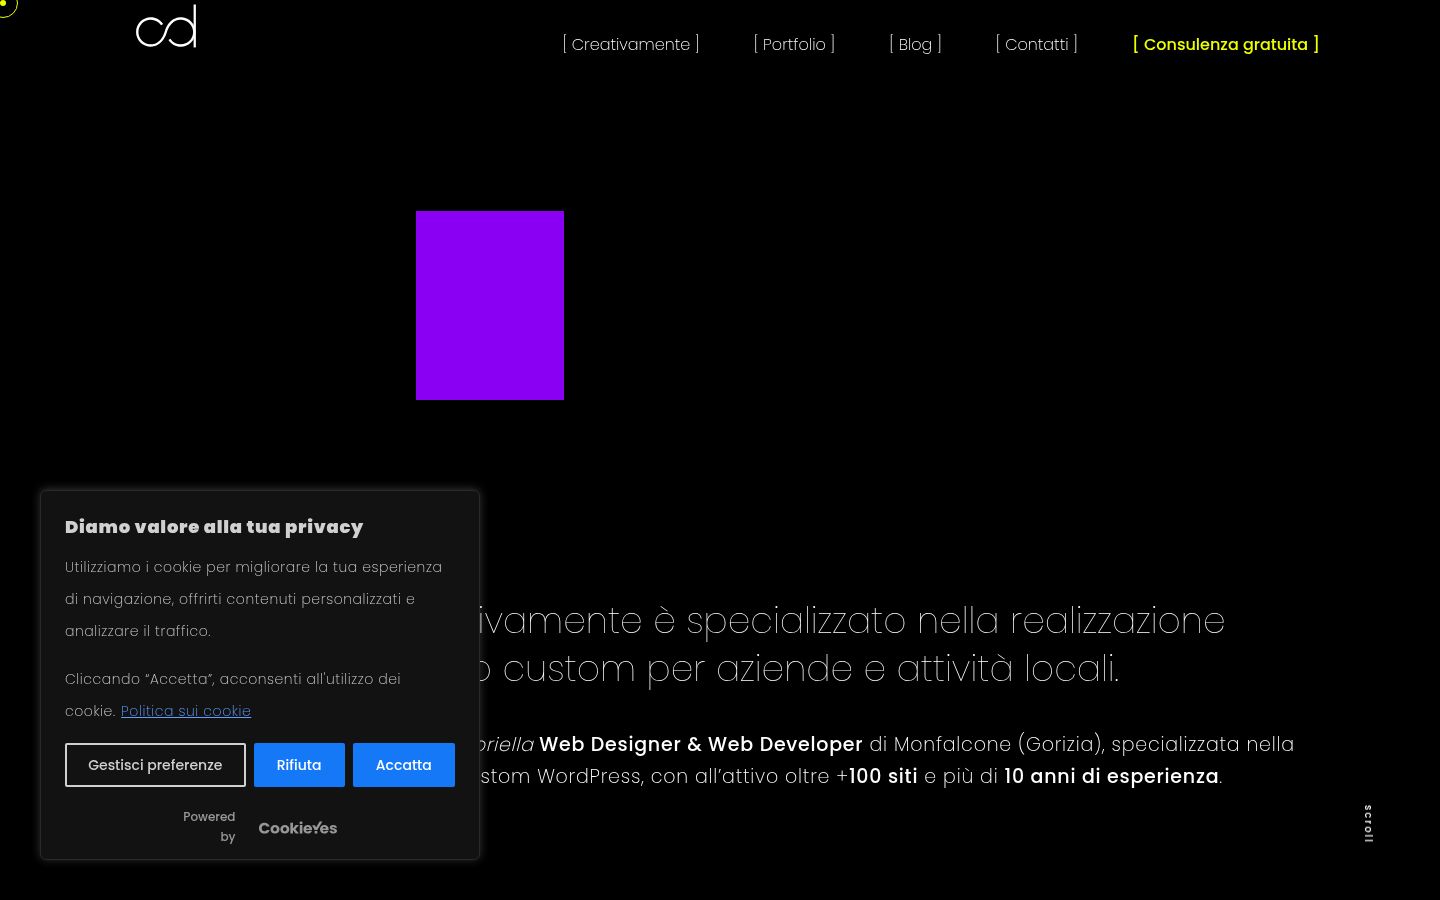Viewport: 1440px width, 900px height.
Task: Open the Politica sui cookie link
Action: tap(186, 711)
